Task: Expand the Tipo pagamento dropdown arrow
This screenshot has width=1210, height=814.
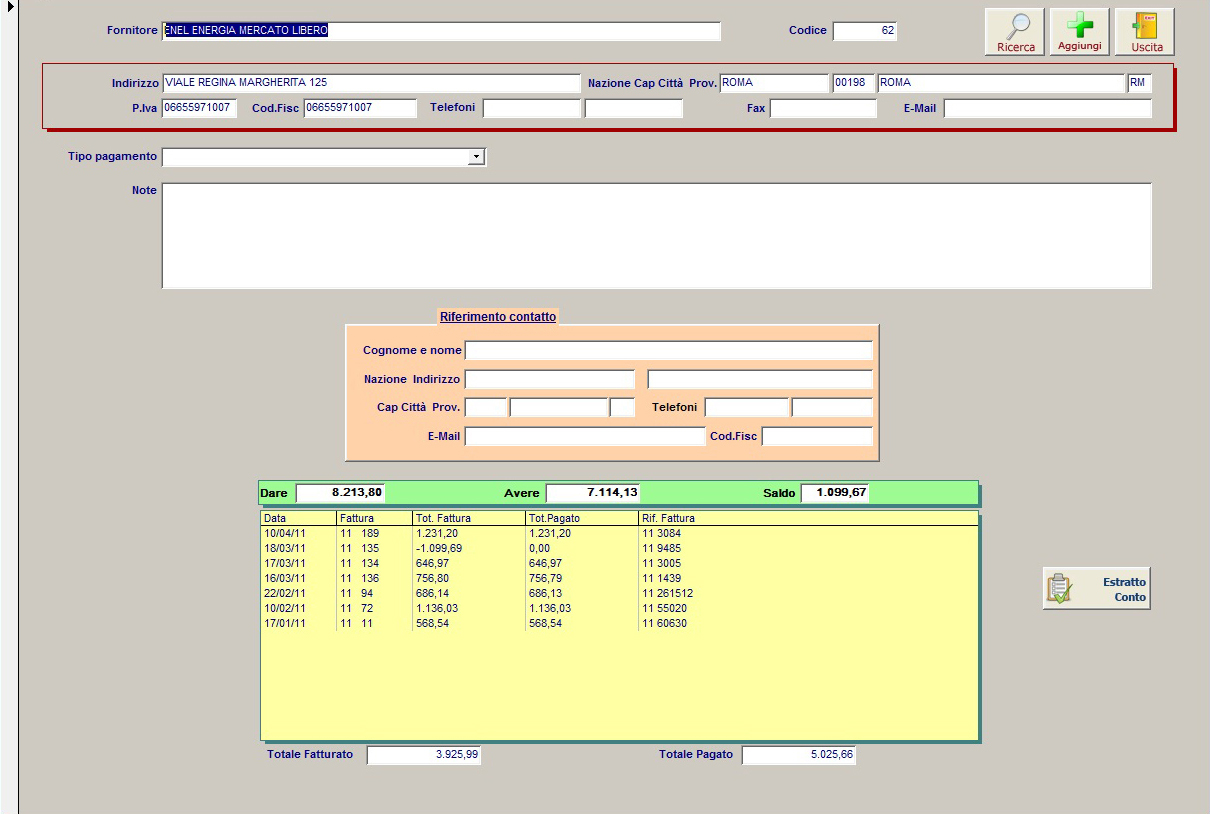Action: 476,157
